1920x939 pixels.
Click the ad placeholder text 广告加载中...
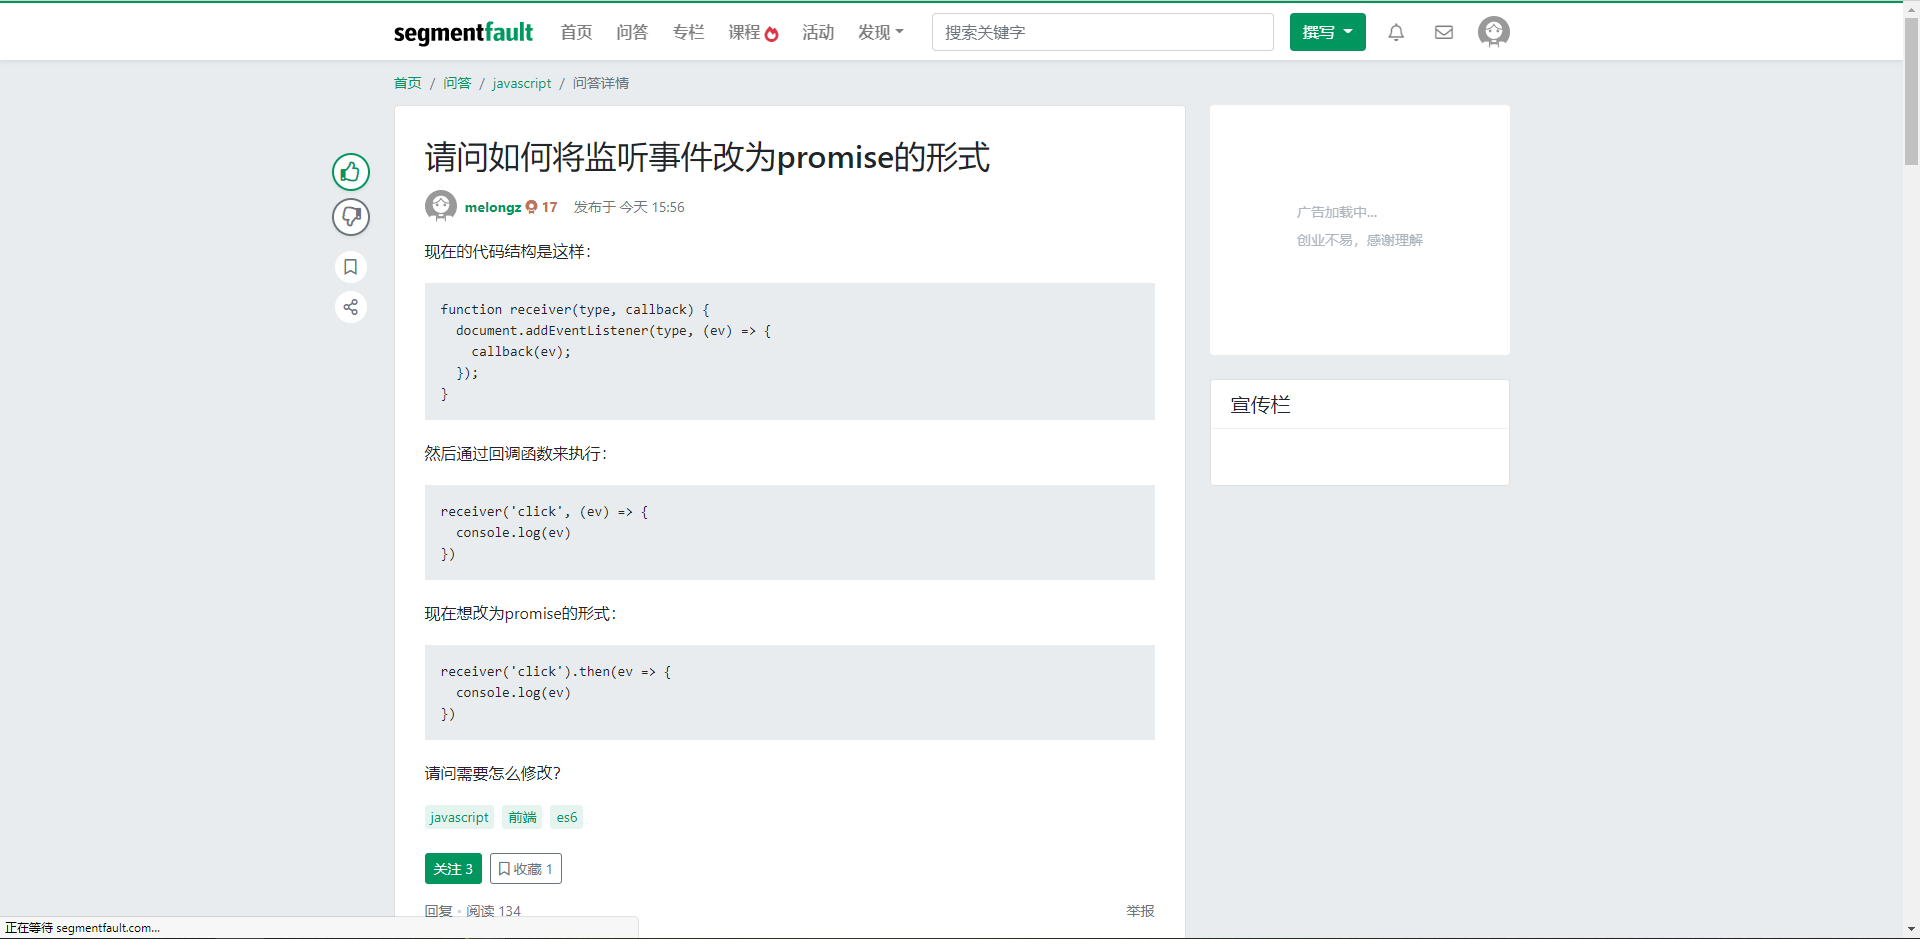(x=1337, y=212)
